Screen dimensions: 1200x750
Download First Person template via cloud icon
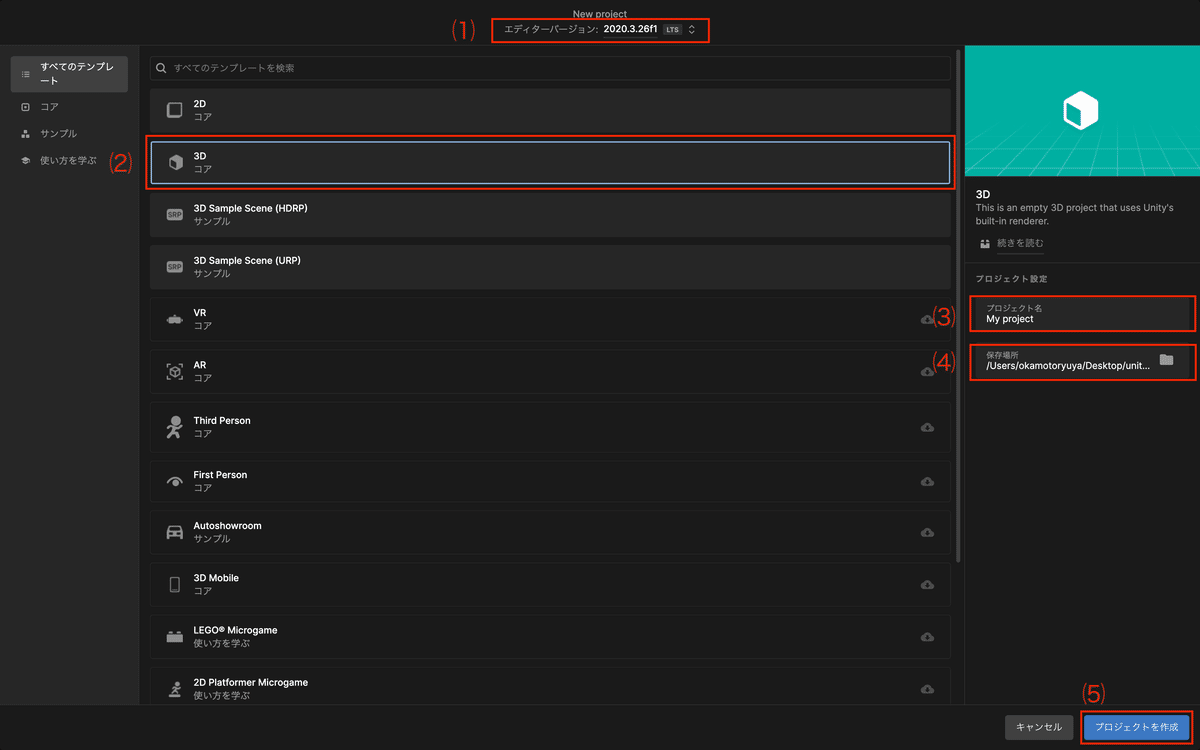[927, 481]
